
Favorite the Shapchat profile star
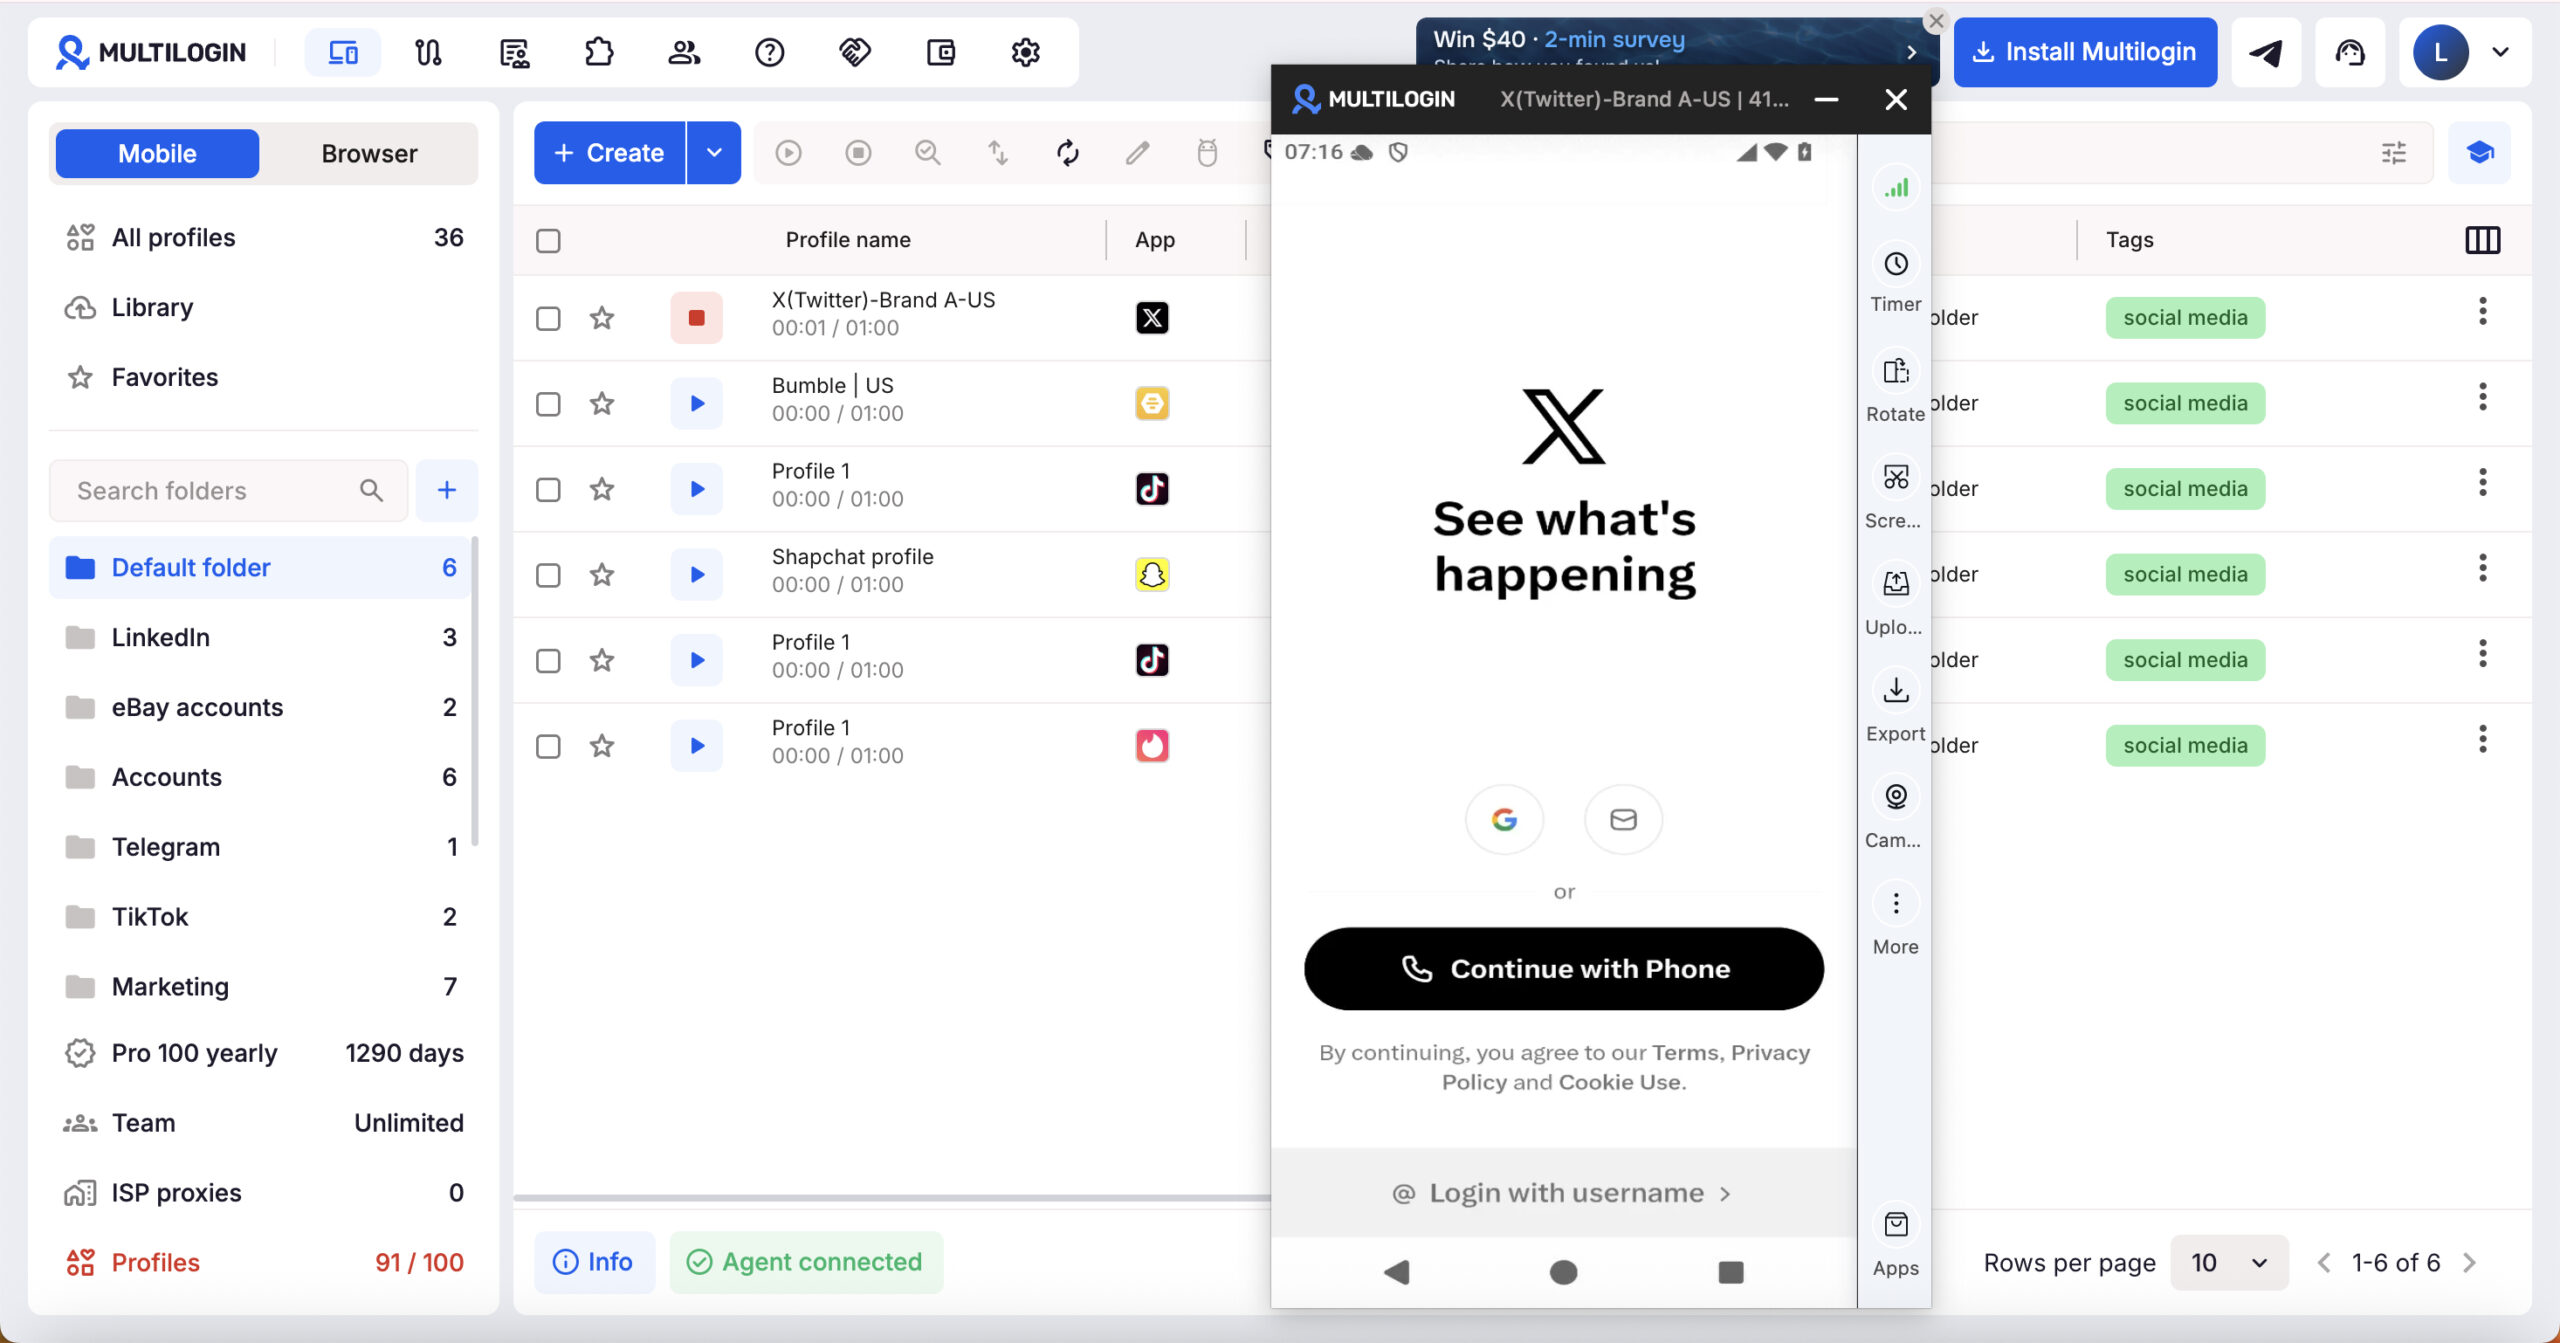point(601,575)
